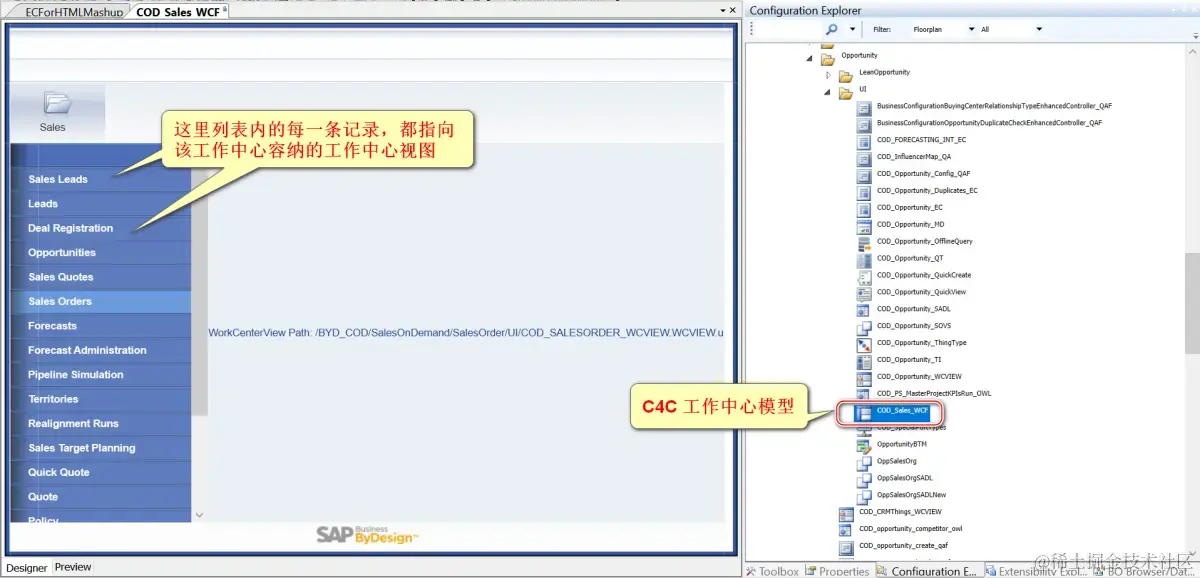This screenshot has height=578, width=1200.
Task: Expand the LeanOpportunity folder node
Action: pos(828,76)
